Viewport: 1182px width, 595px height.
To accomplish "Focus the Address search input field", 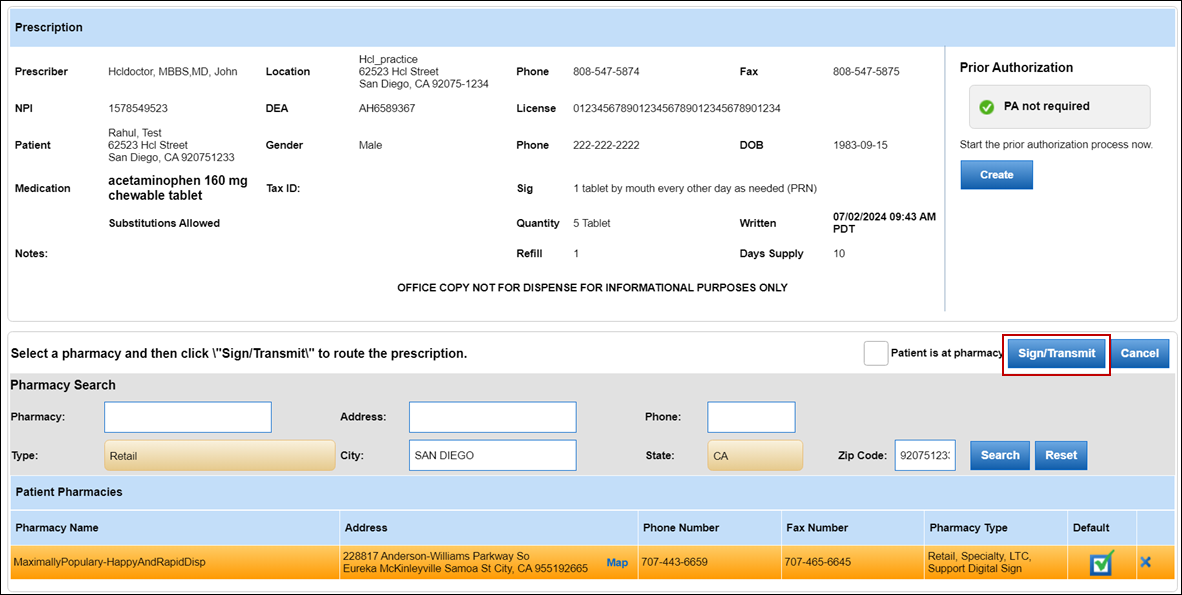I will pos(492,417).
